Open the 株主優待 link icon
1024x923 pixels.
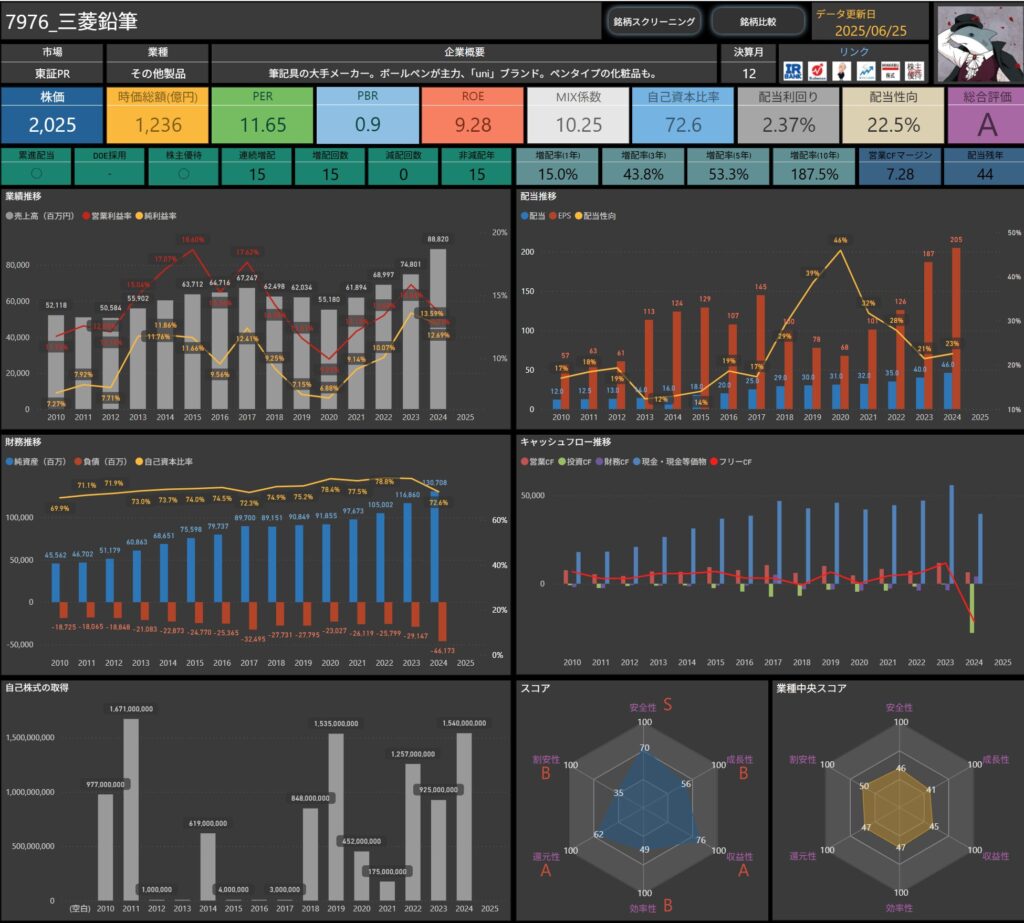914,71
